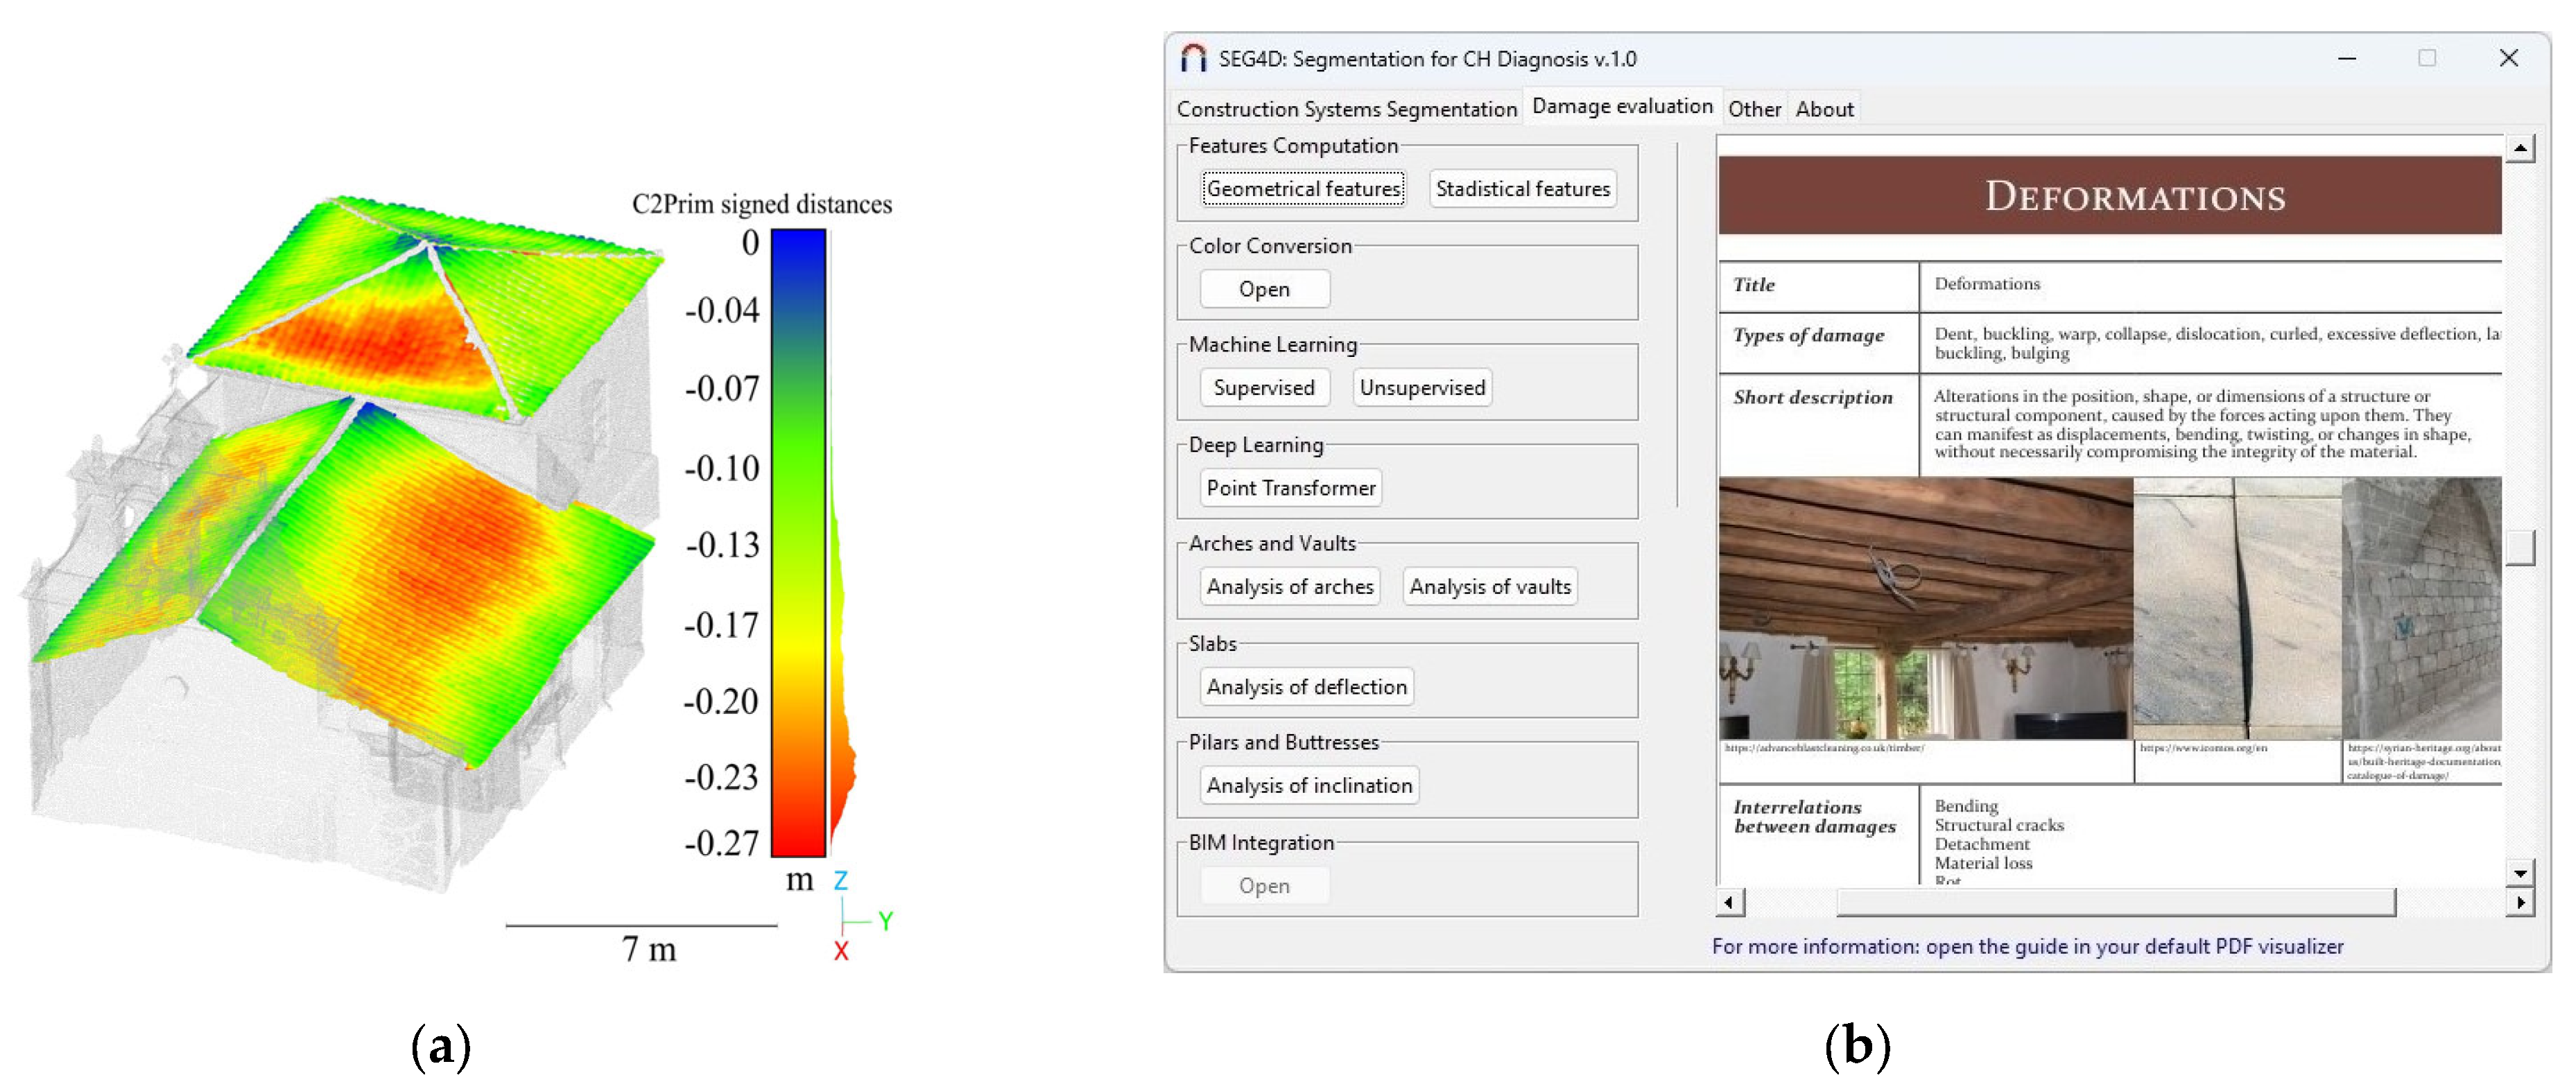
Task: Click the Geometrical features button
Action: pyautogui.click(x=1303, y=188)
